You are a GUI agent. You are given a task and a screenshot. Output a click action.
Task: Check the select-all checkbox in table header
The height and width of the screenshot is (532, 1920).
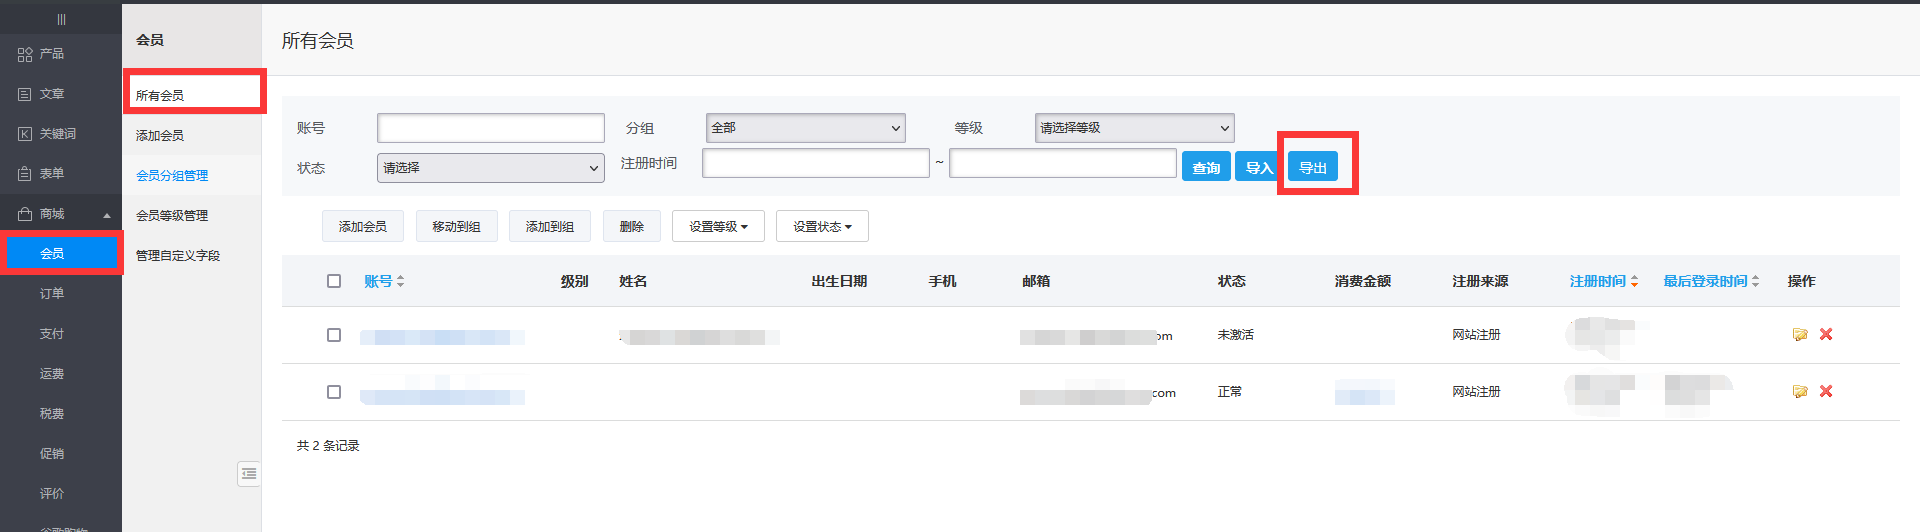pyautogui.click(x=334, y=281)
